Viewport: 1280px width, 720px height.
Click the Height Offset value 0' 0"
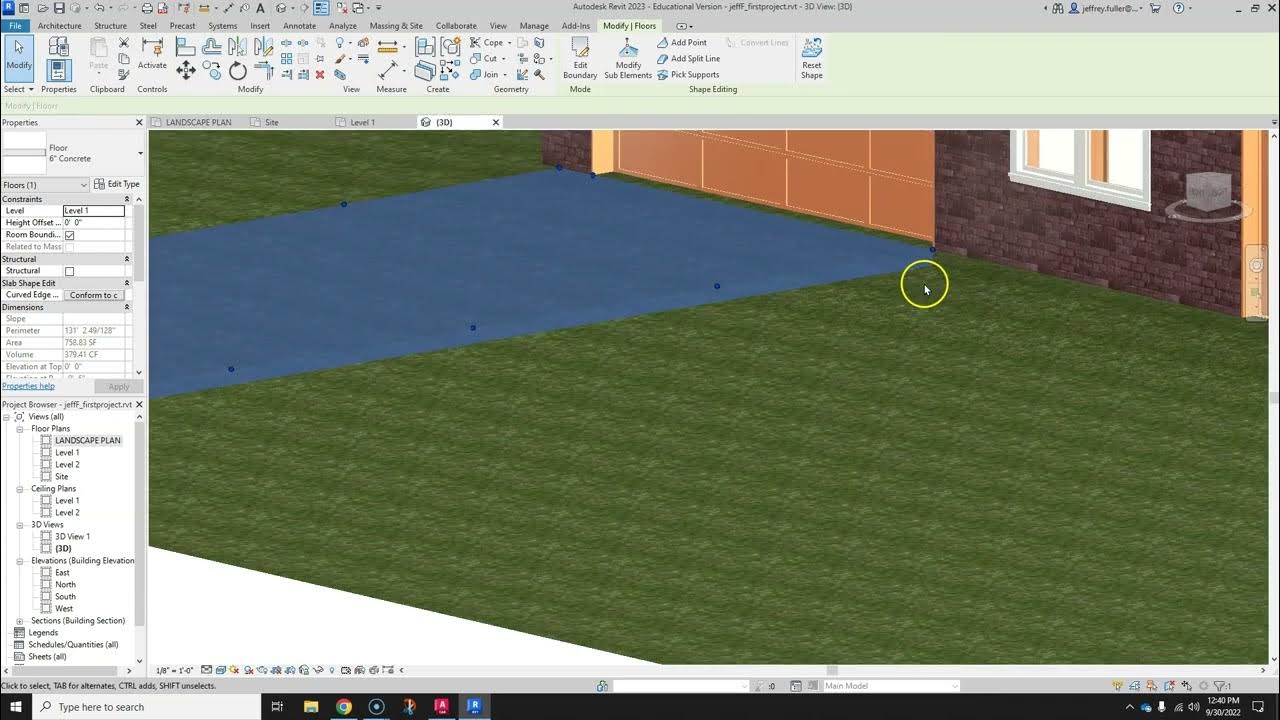(94, 223)
